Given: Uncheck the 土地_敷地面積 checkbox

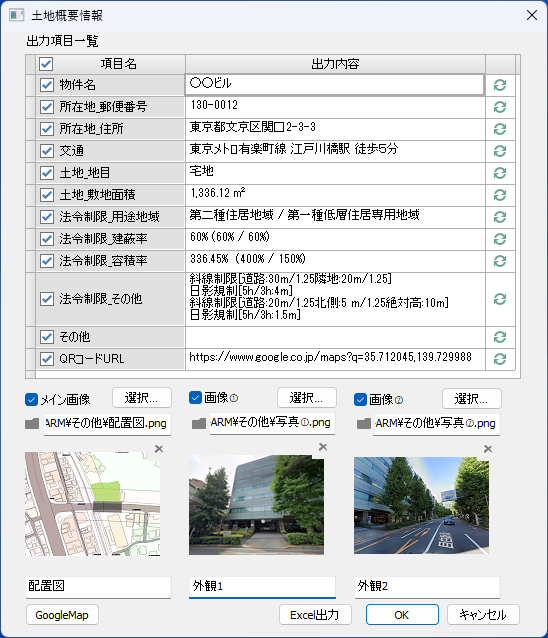Looking at the screenshot, I should pyautogui.click(x=47, y=195).
